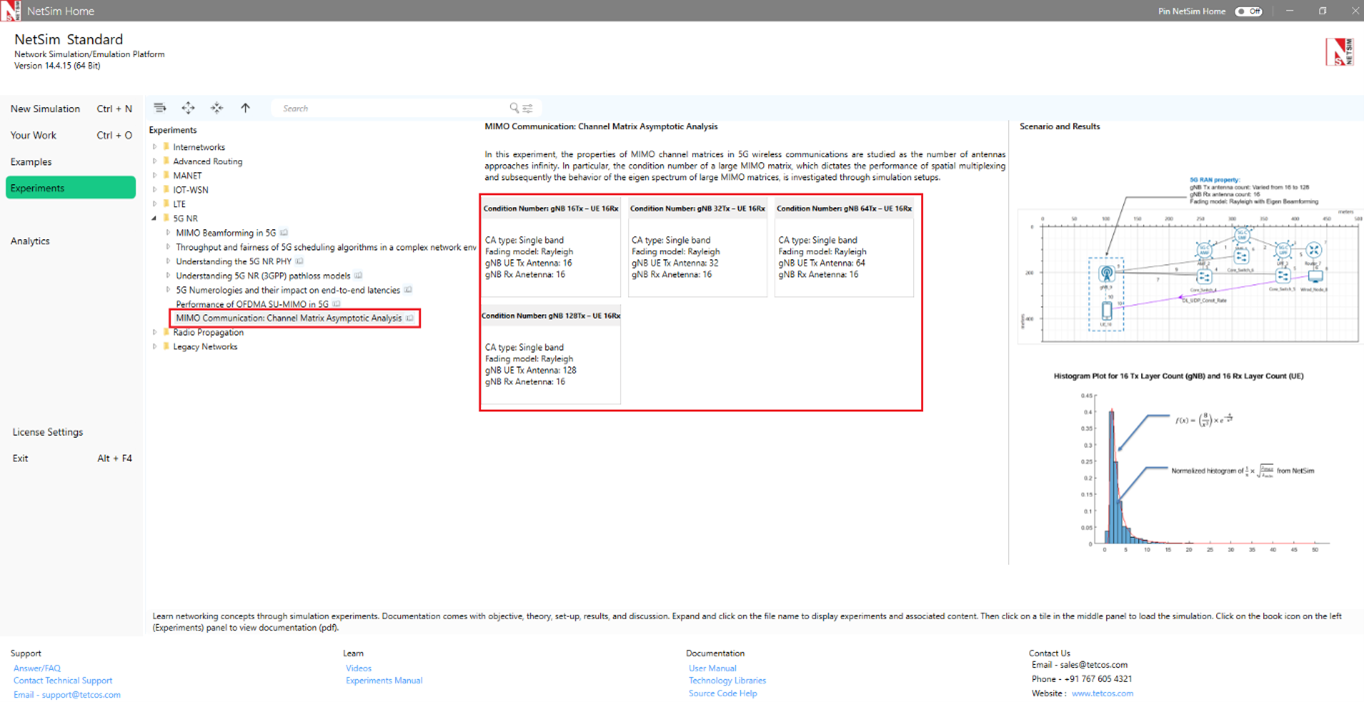Open the Experiments Manual link
This screenshot has height=702, width=1364.
(x=384, y=681)
